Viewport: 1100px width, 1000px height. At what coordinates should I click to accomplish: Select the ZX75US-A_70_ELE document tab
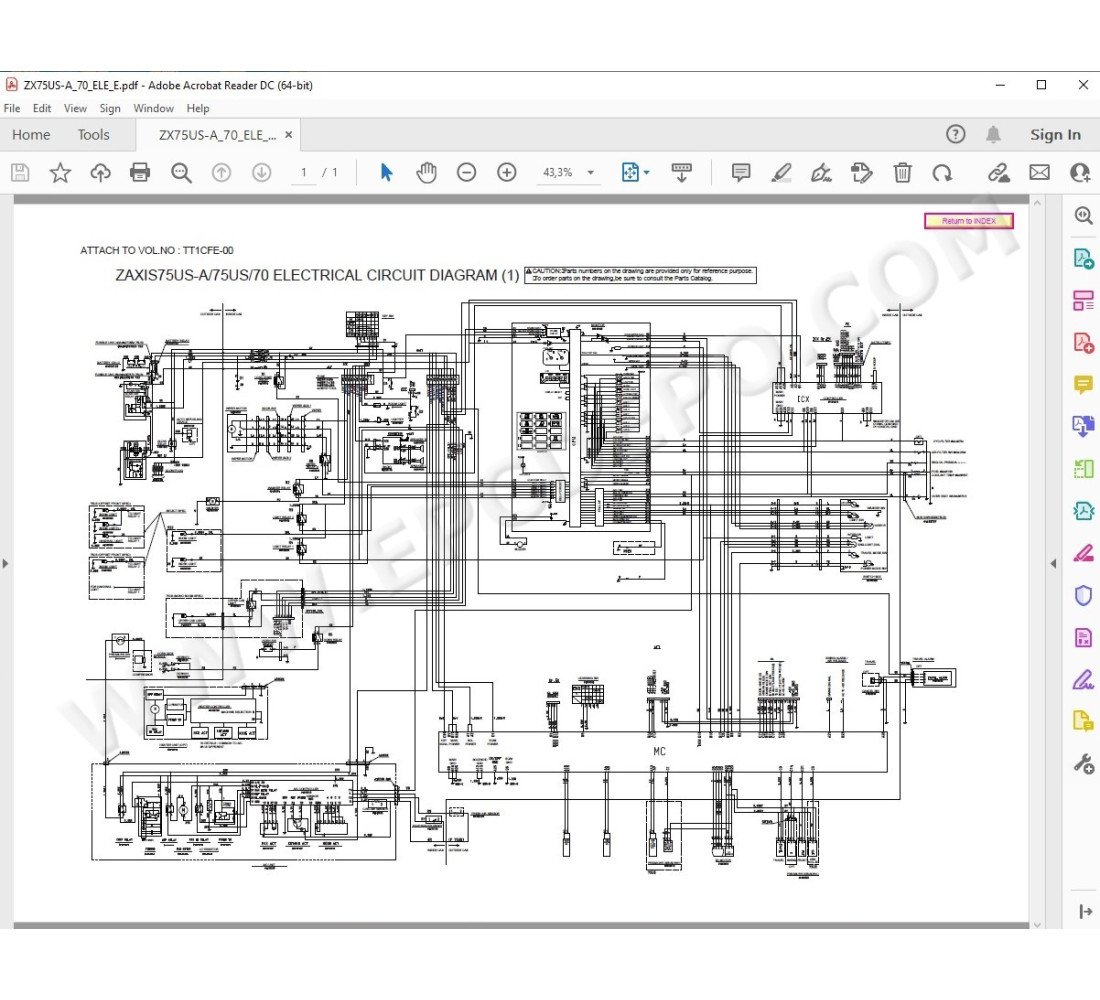(x=217, y=135)
